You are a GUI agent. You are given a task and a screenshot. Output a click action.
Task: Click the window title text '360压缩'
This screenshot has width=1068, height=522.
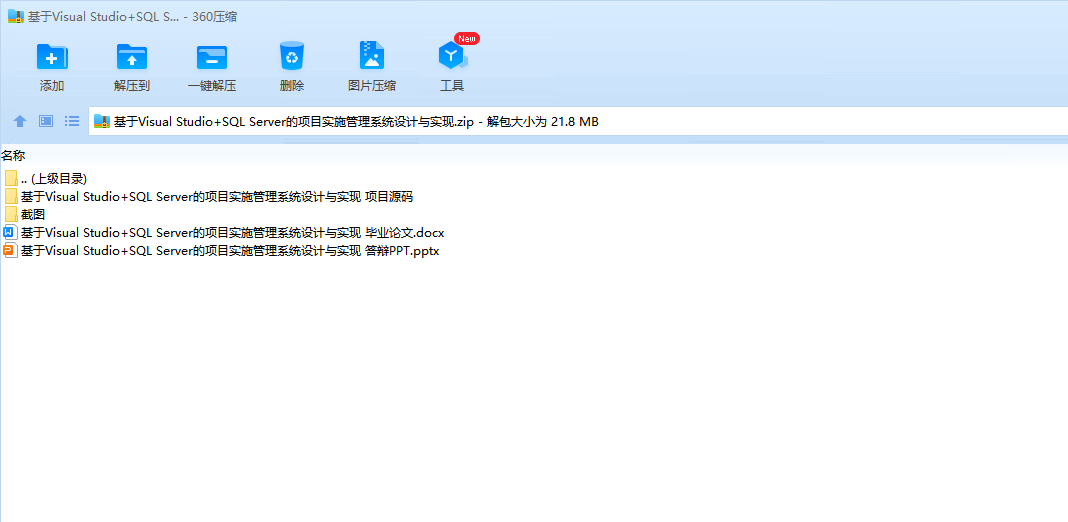(214, 17)
